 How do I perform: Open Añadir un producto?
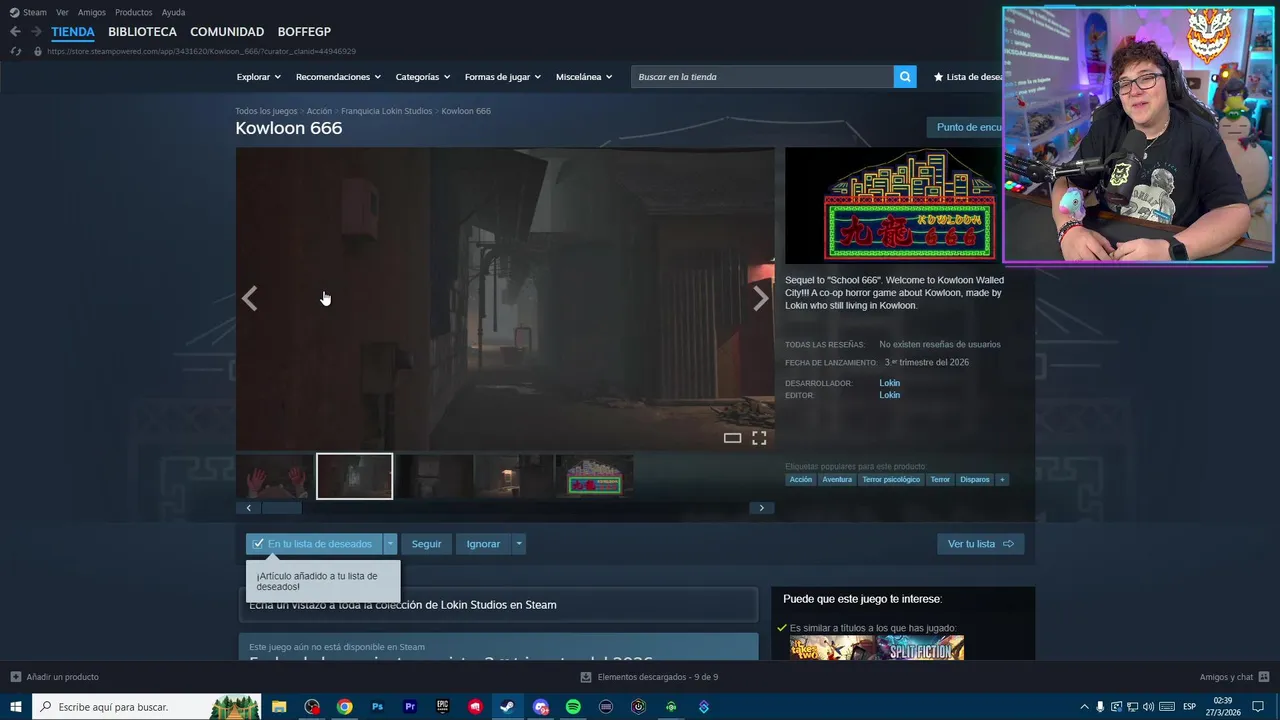pos(55,677)
